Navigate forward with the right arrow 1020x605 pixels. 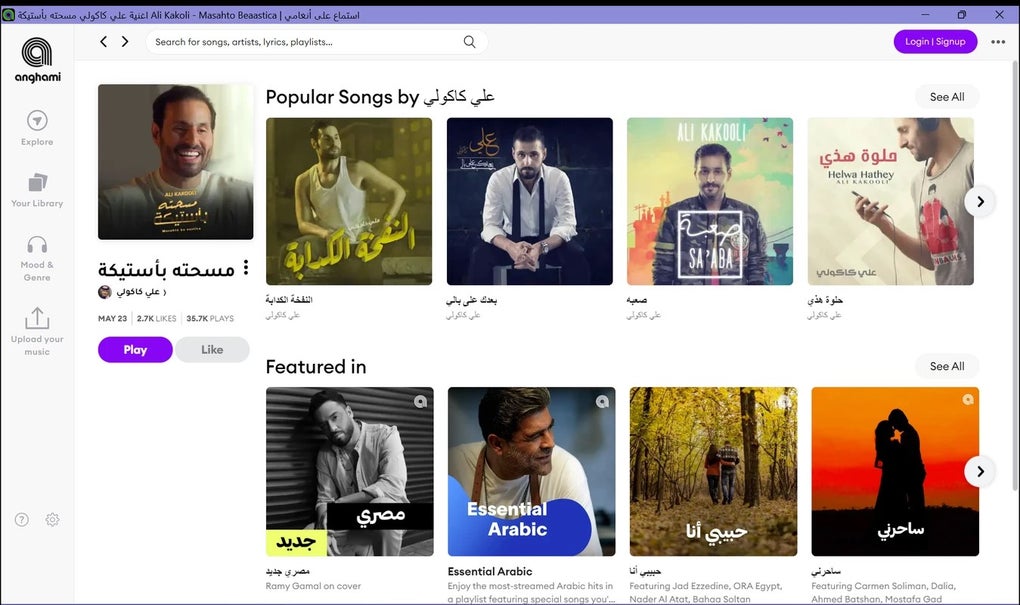(125, 42)
